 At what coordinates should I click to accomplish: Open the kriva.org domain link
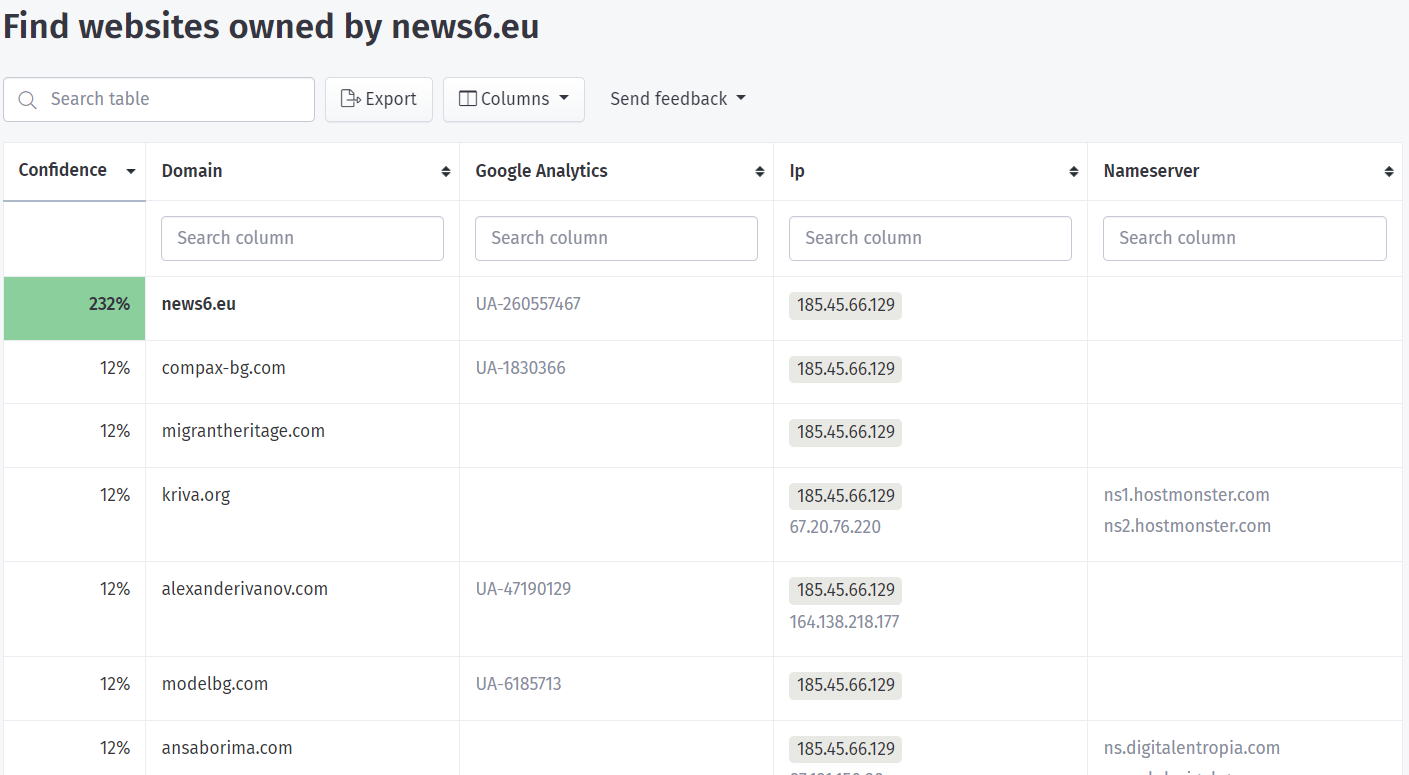click(x=196, y=495)
